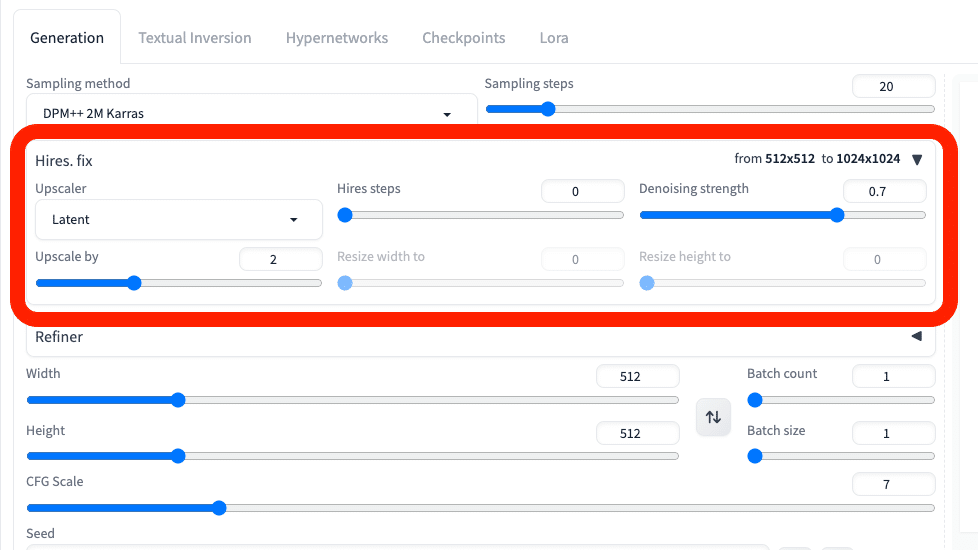Switch to the Textual Inversion tab
Screen dimensions: 978x550
[195, 38]
